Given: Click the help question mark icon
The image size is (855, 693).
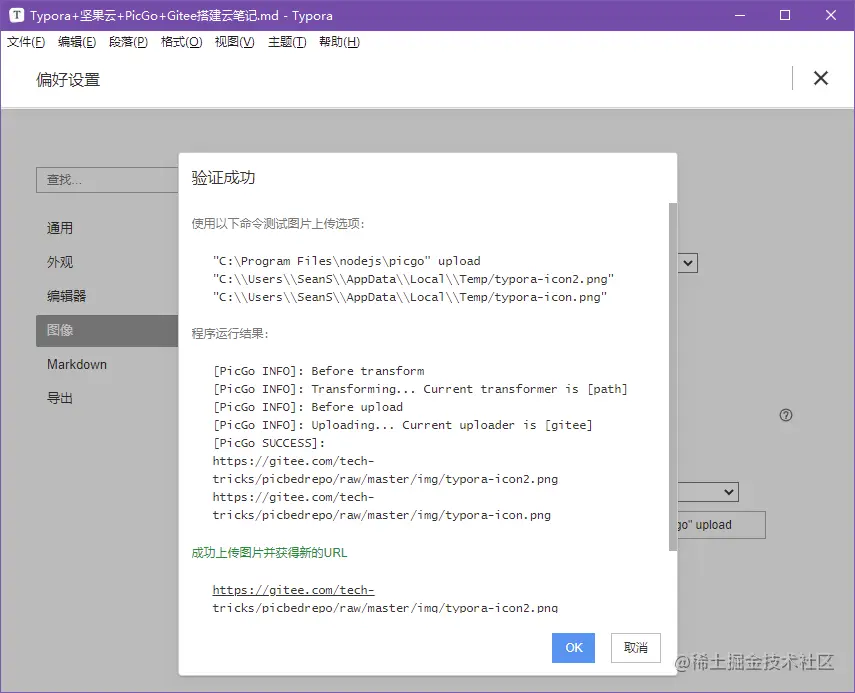Looking at the screenshot, I should click(786, 415).
